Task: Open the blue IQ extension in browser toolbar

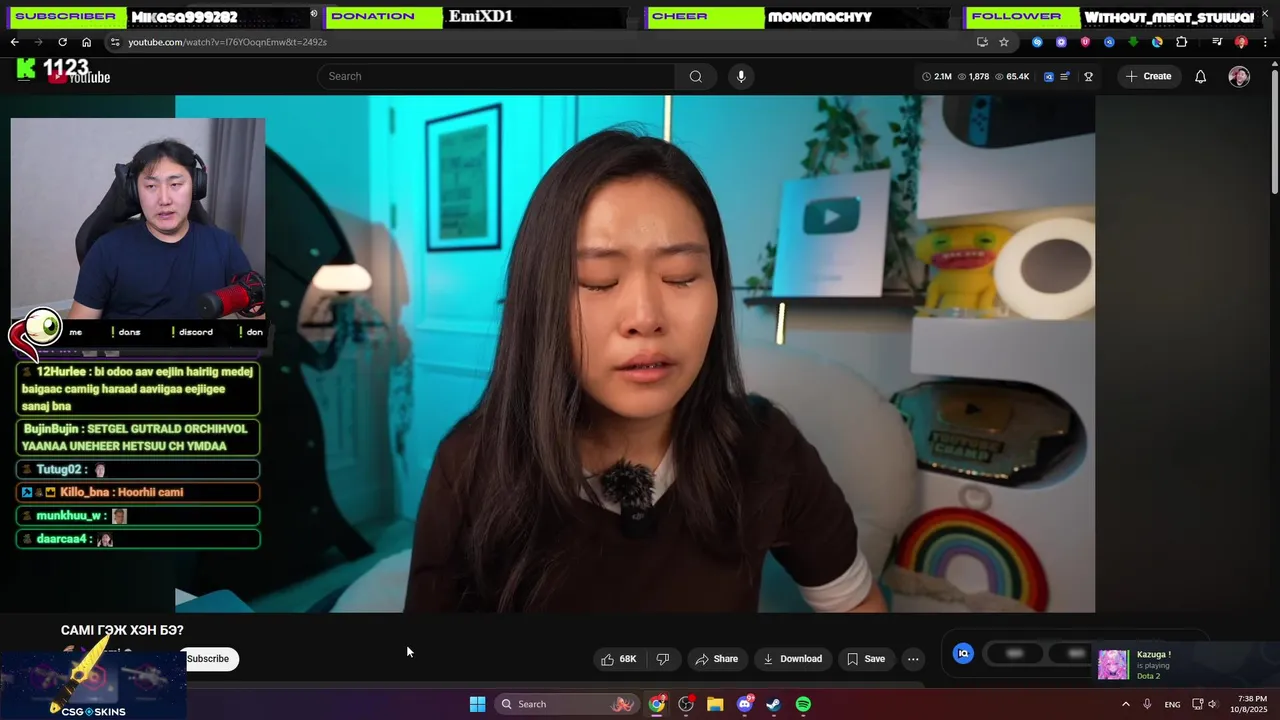Action: [1109, 42]
